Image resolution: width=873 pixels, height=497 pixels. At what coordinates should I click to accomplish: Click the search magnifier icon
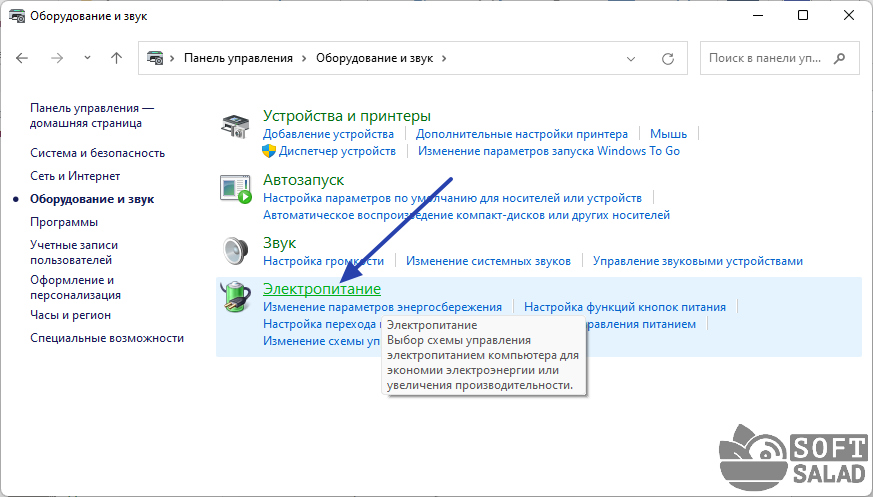point(840,58)
